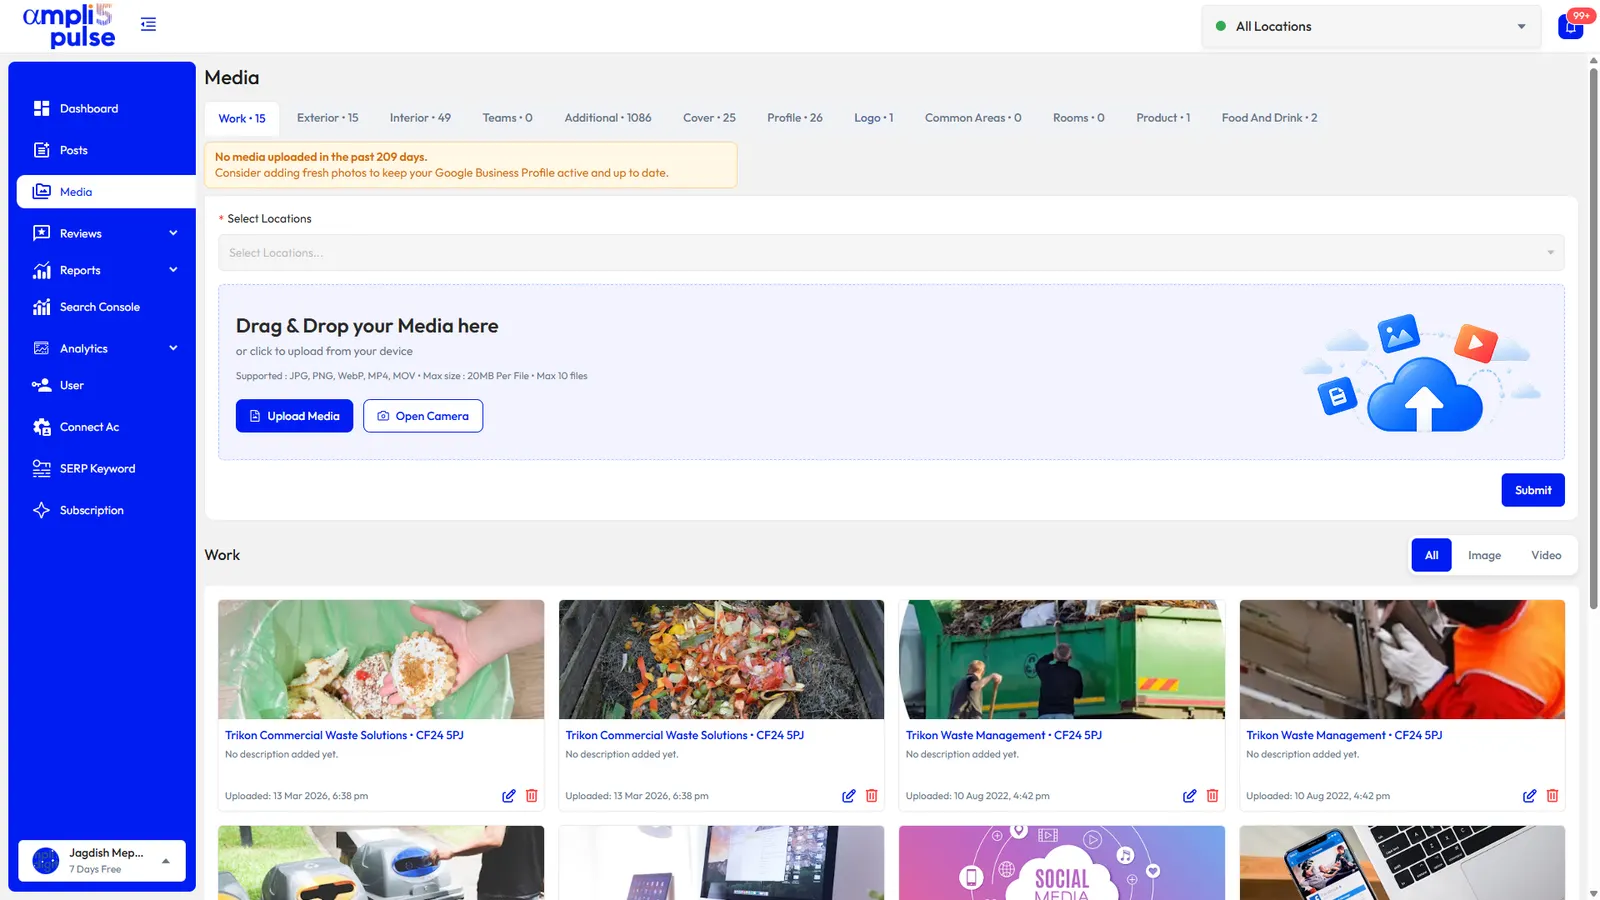Edit first Trikon Commercial Waste Solutions image

[x=509, y=796]
